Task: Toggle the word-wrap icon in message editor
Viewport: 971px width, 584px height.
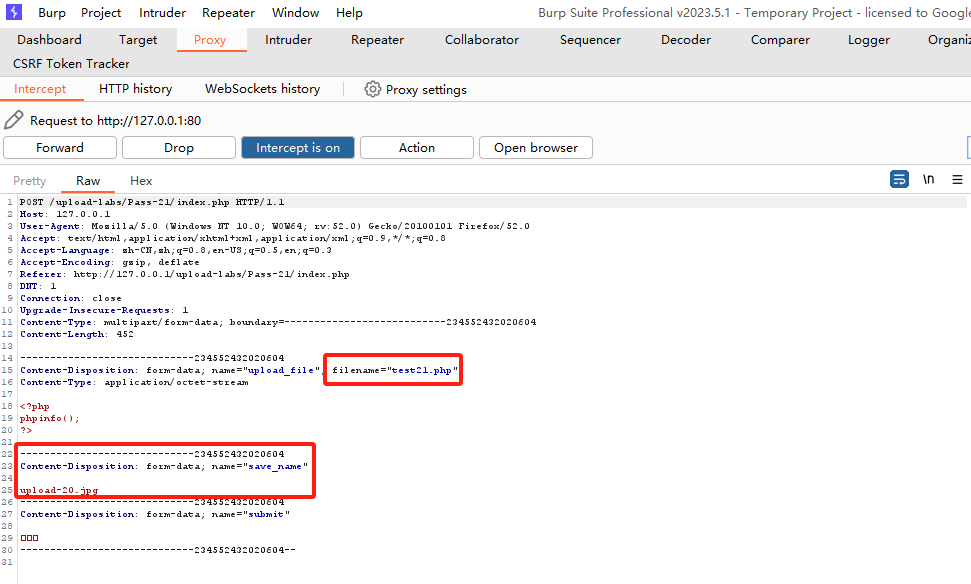Action: (899, 179)
